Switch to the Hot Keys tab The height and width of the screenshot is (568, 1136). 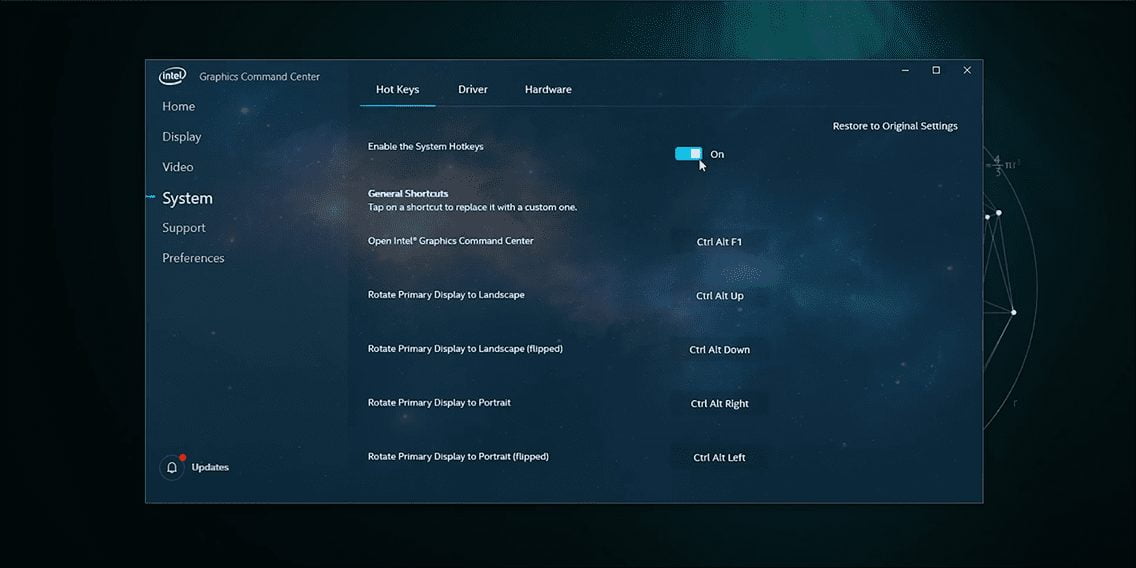pos(397,90)
